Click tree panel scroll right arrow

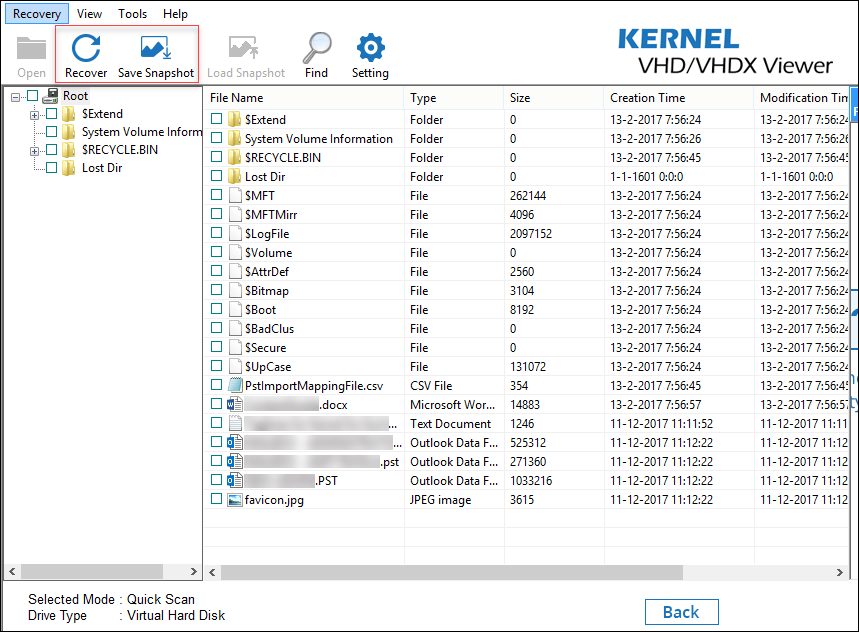(x=193, y=571)
